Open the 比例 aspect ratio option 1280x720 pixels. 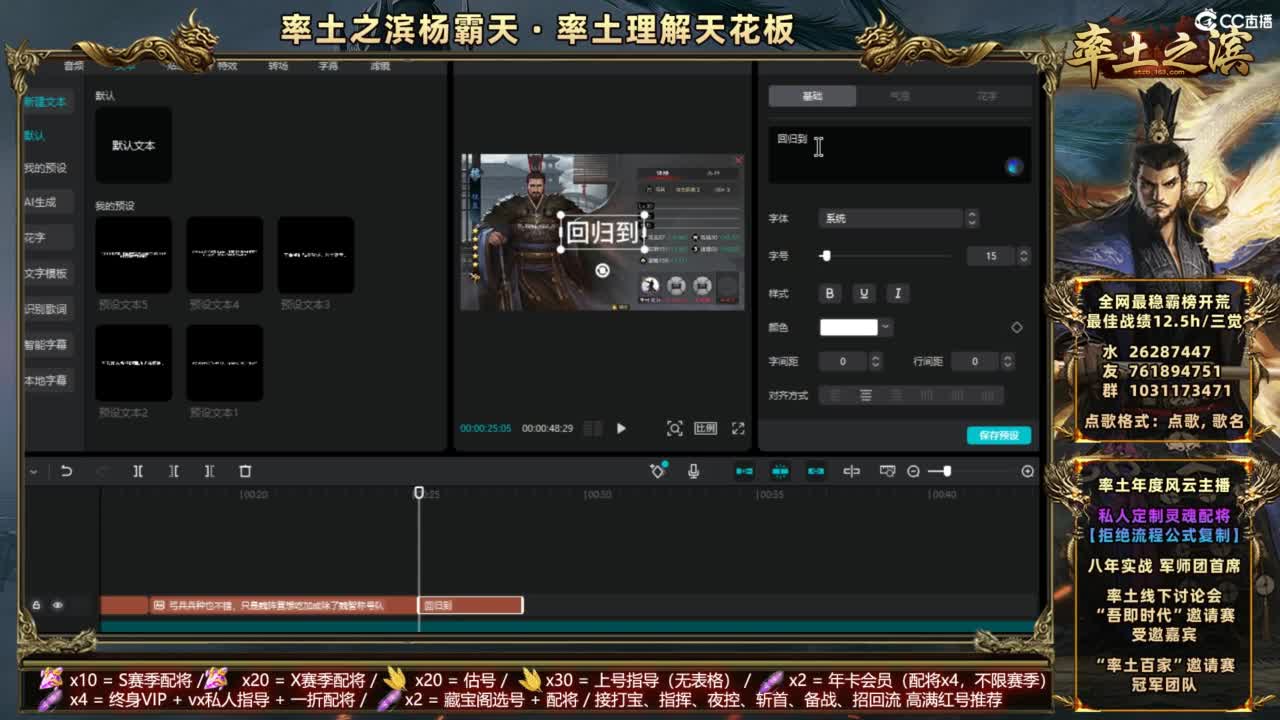[706, 428]
